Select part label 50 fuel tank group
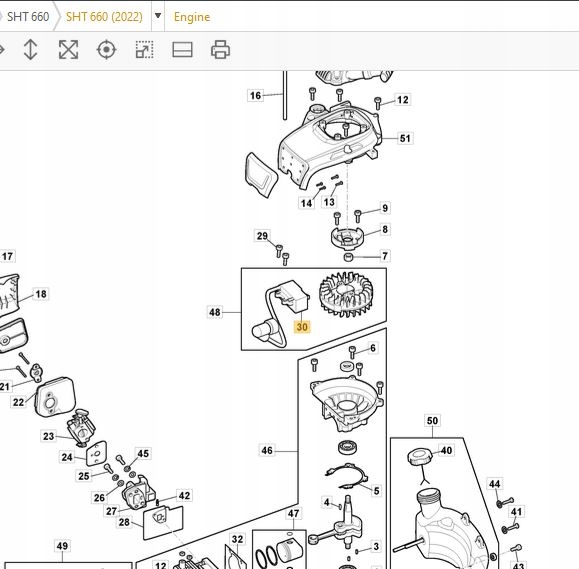This screenshot has height=569, width=579. 432,421
